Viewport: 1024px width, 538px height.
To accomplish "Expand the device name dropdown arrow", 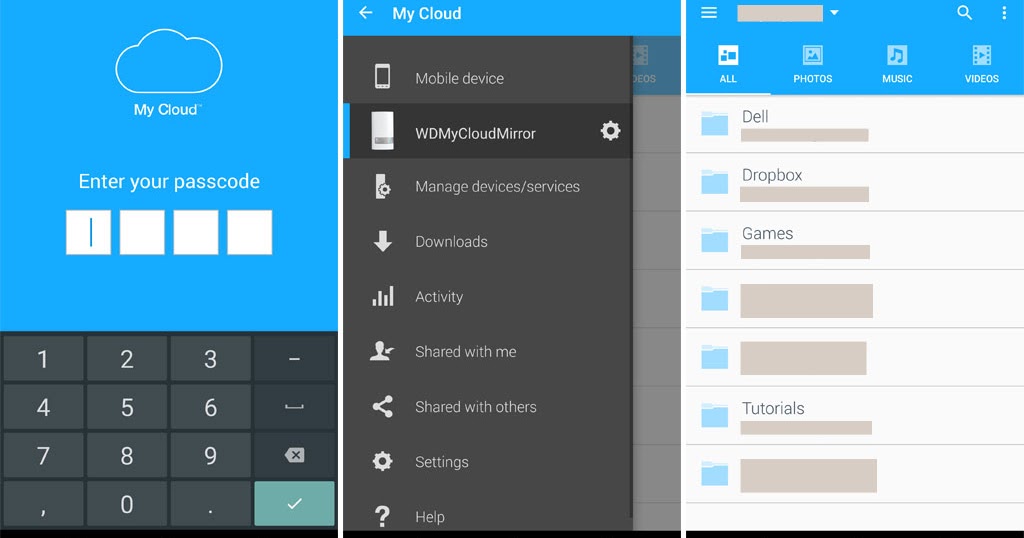I will point(835,12).
